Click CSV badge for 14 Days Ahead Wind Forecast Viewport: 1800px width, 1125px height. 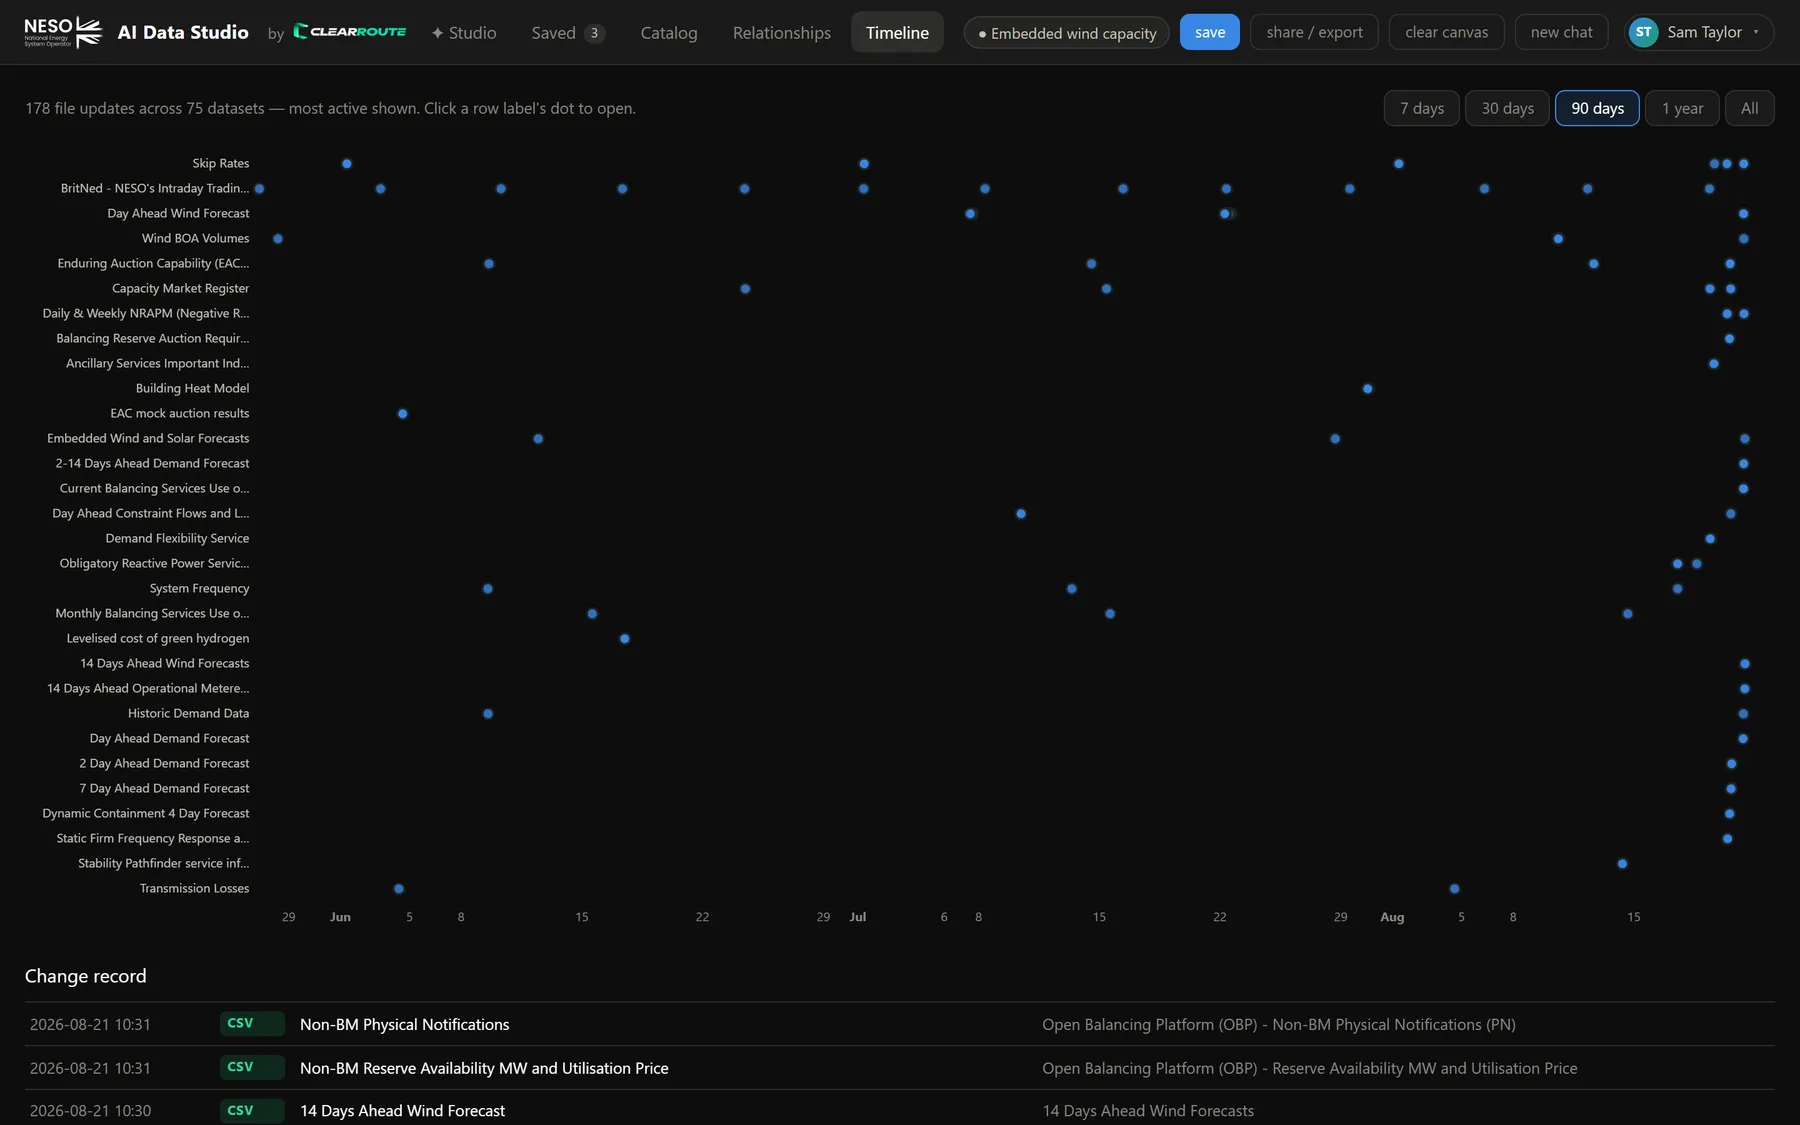[252, 1111]
